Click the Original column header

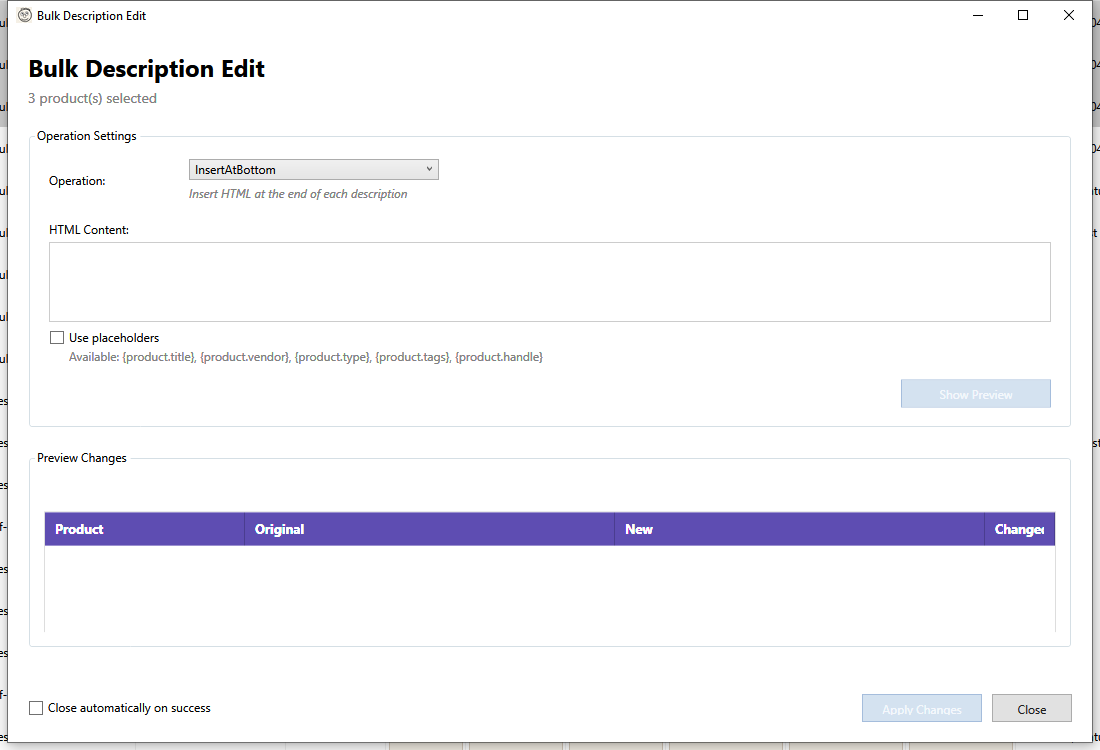280,528
